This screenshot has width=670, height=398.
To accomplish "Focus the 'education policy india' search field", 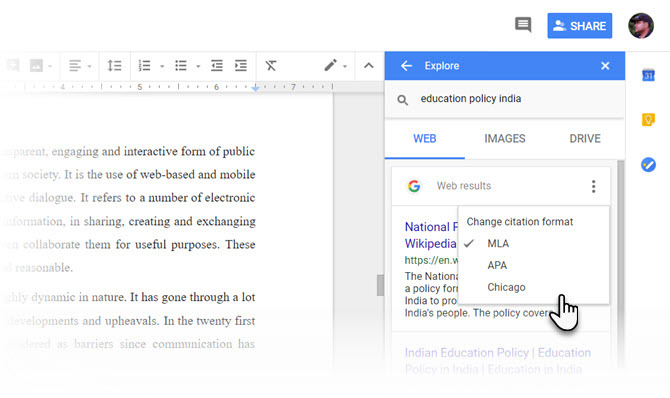I will pyautogui.click(x=504, y=99).
